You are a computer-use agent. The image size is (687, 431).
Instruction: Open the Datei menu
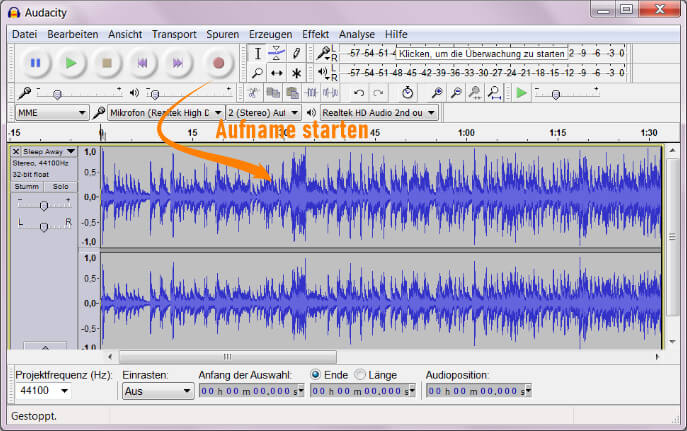[25, 34]
